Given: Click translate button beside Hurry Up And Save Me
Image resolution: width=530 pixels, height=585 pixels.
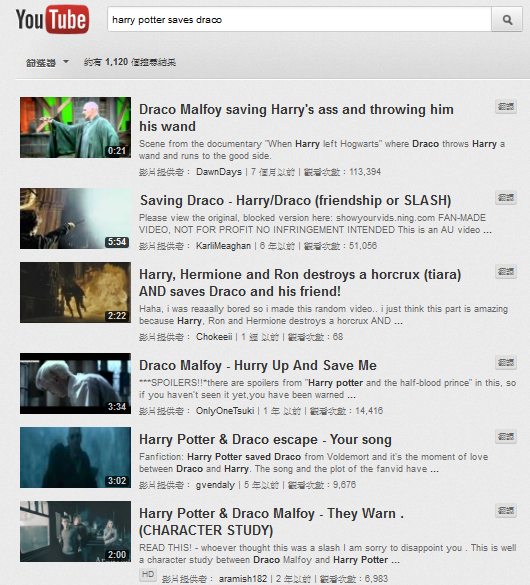Looking at the screenshot, I should [x=506, y=363].
